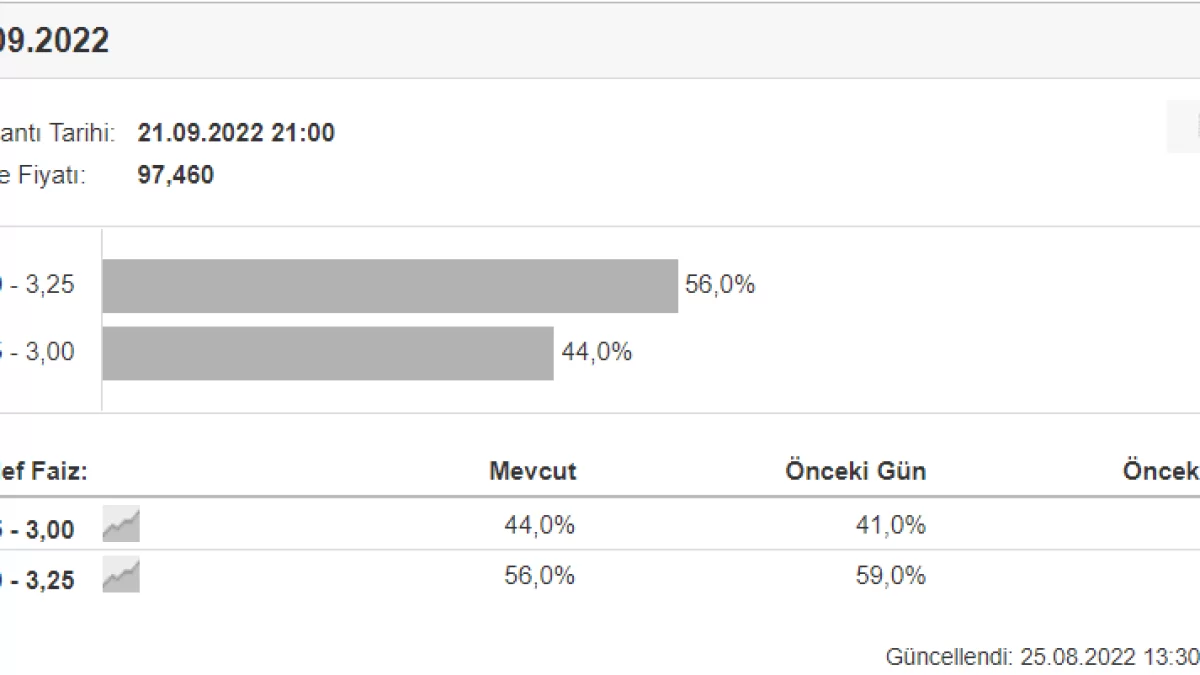Select the bold 3,25 row label in table
This screenshot has height=675, width=1200.
38,580
